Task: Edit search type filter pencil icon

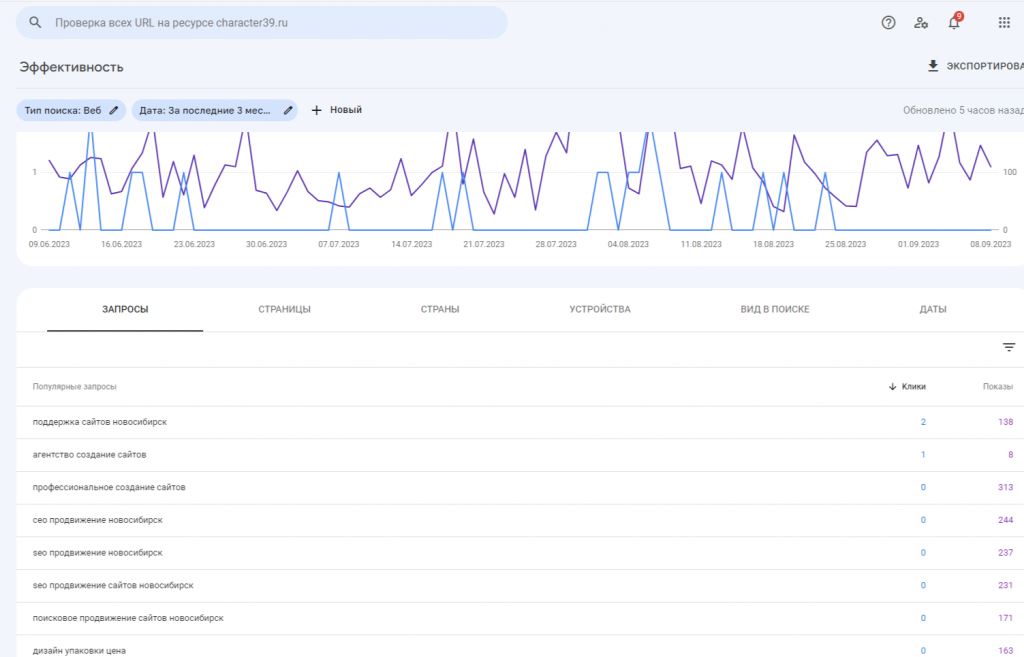Action: (x=114, y=110)
